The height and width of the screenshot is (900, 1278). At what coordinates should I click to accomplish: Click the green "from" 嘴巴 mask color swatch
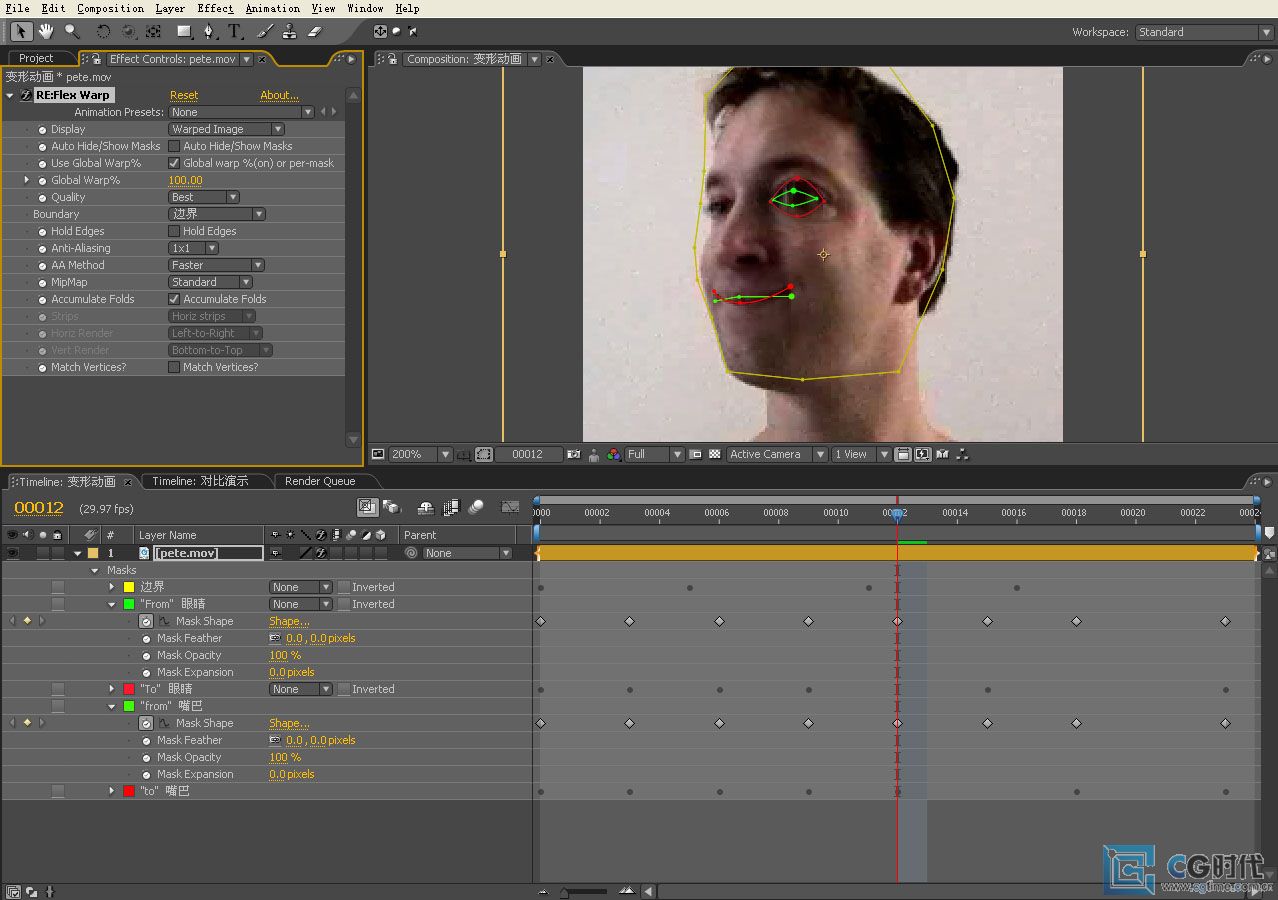[129, 706]
